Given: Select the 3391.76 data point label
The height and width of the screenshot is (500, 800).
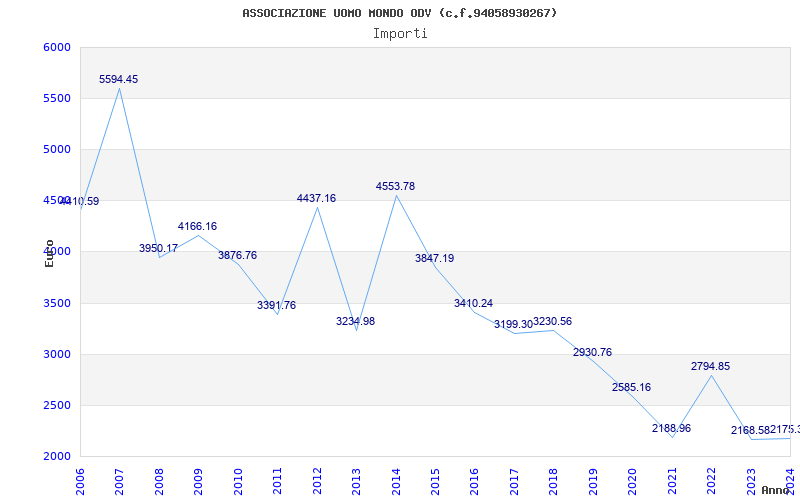Looking at the screenshot, I should tap(277, 306).
